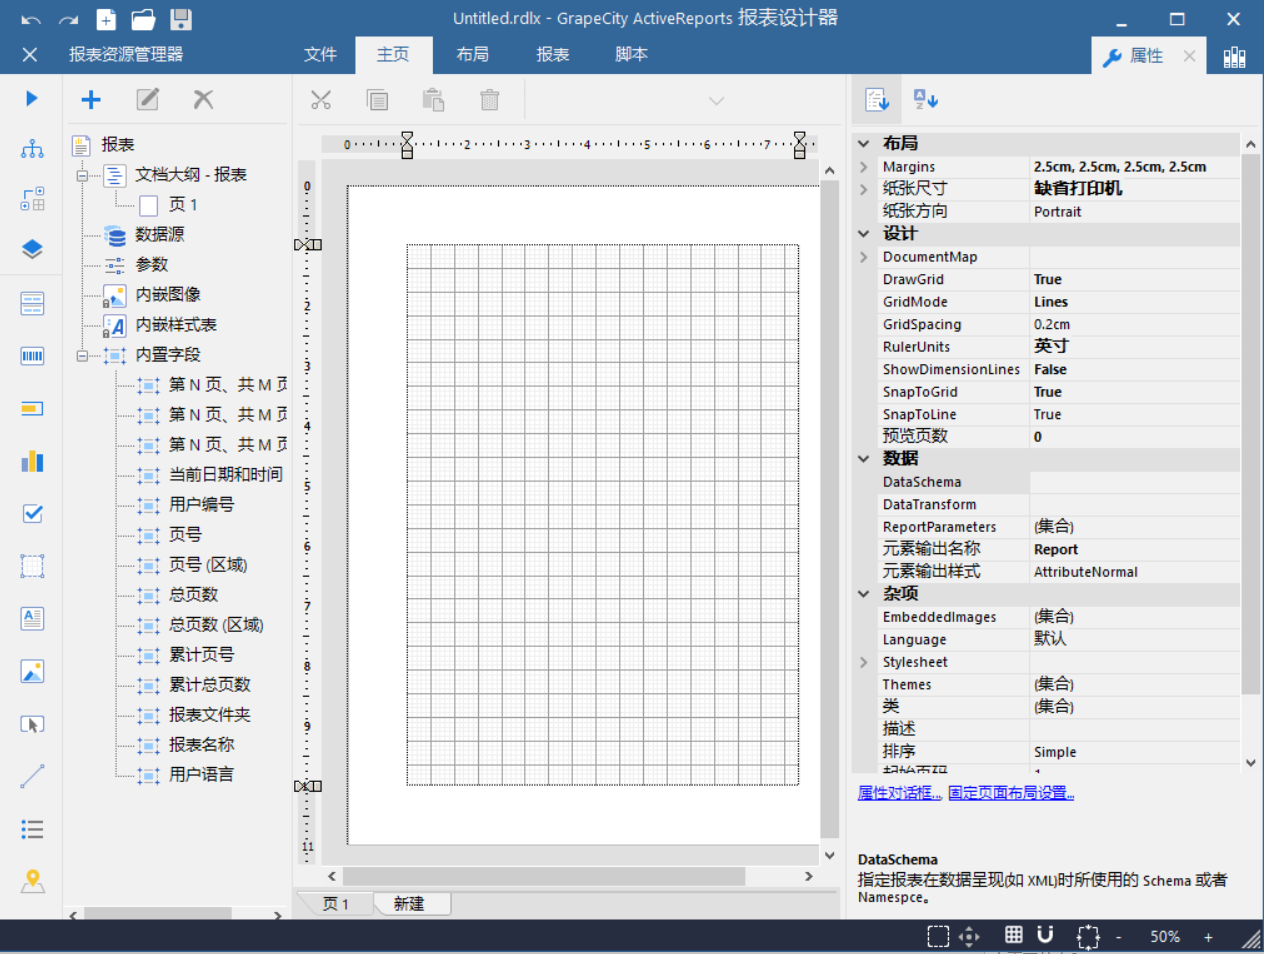Expand the 纸张尺寸 property
Screen dimensions: 1264x954
tap(863, 189)
